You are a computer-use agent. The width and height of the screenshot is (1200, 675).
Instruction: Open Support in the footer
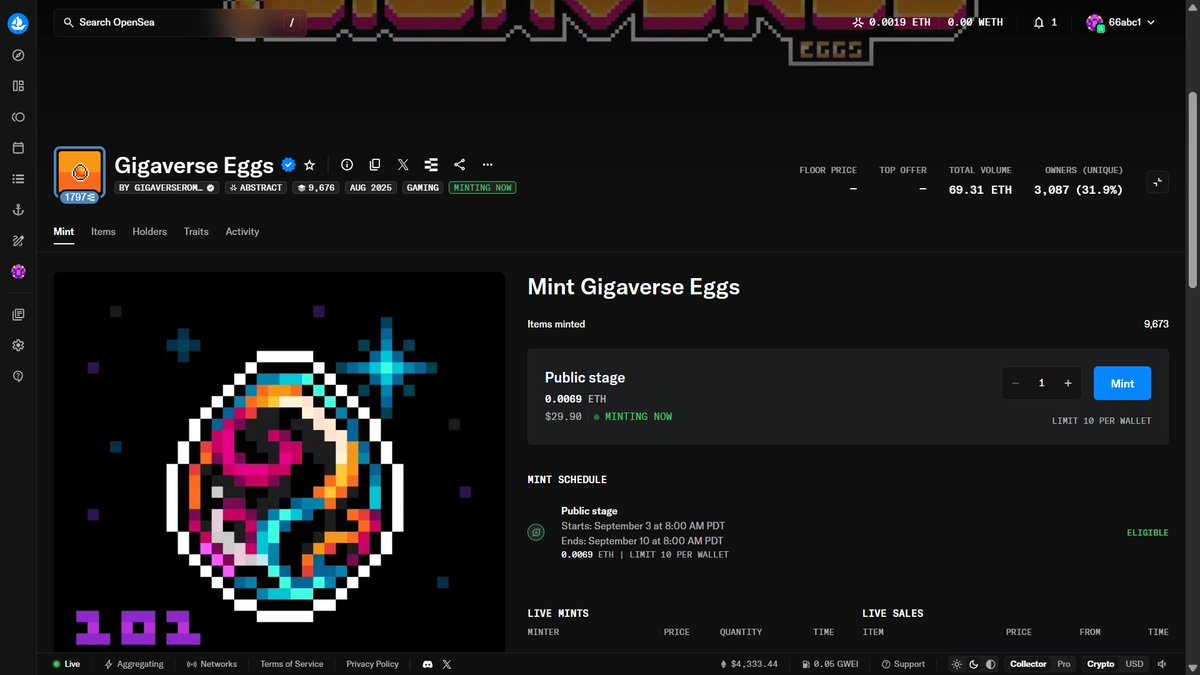point(903,664)
